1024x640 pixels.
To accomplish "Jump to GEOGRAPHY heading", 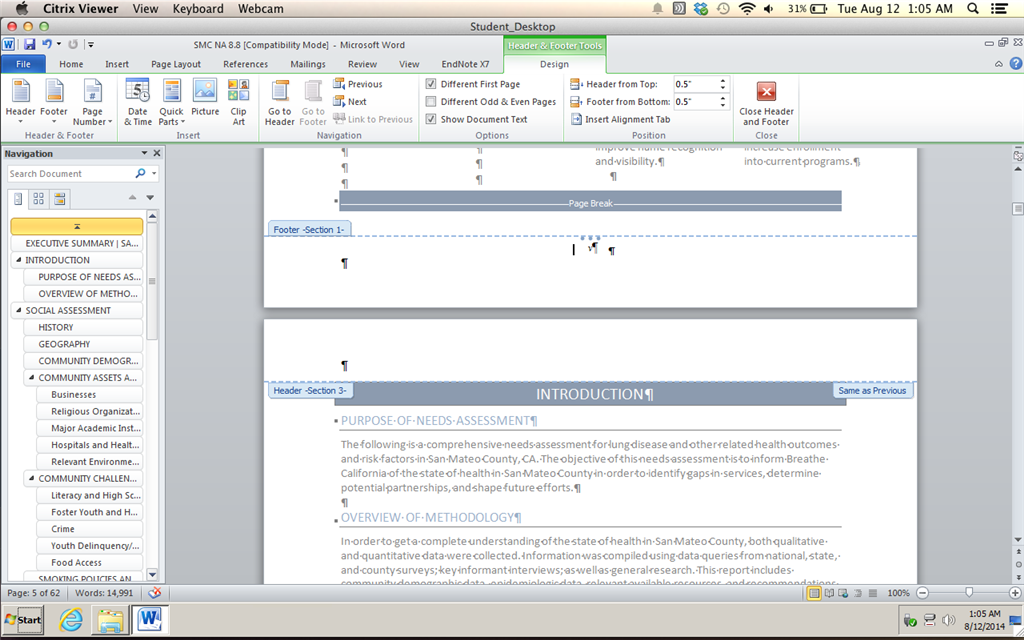I will pyautogui.click(x=83, y=344).
